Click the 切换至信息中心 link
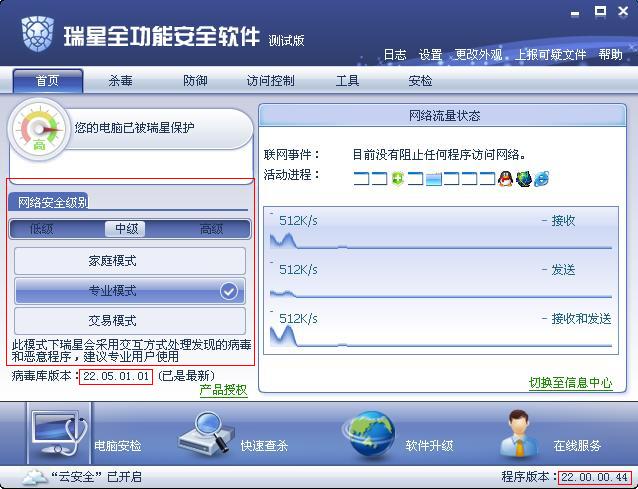 [571, 383]
